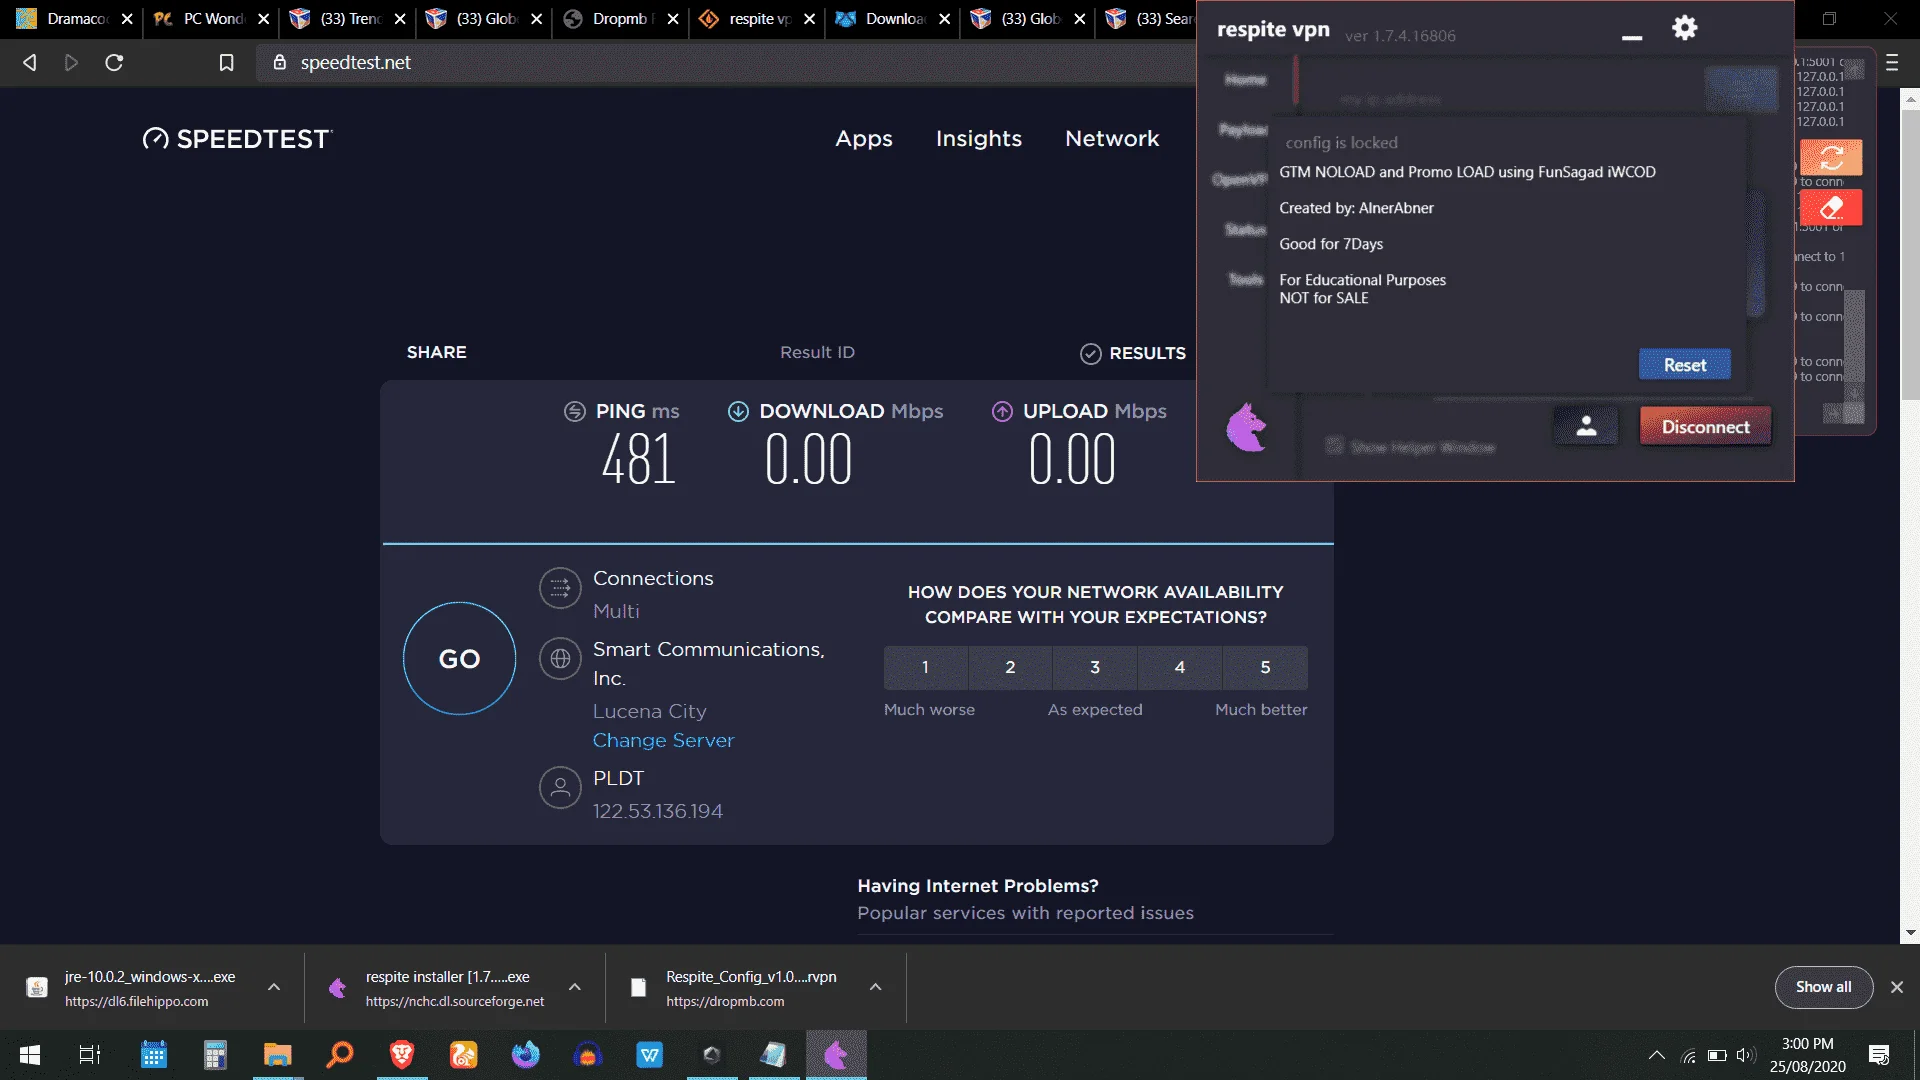1920x1080 pixels.
Task: Click the orange refresh button in helper window
Action: pyautogui.click(x=1831, y=158)
